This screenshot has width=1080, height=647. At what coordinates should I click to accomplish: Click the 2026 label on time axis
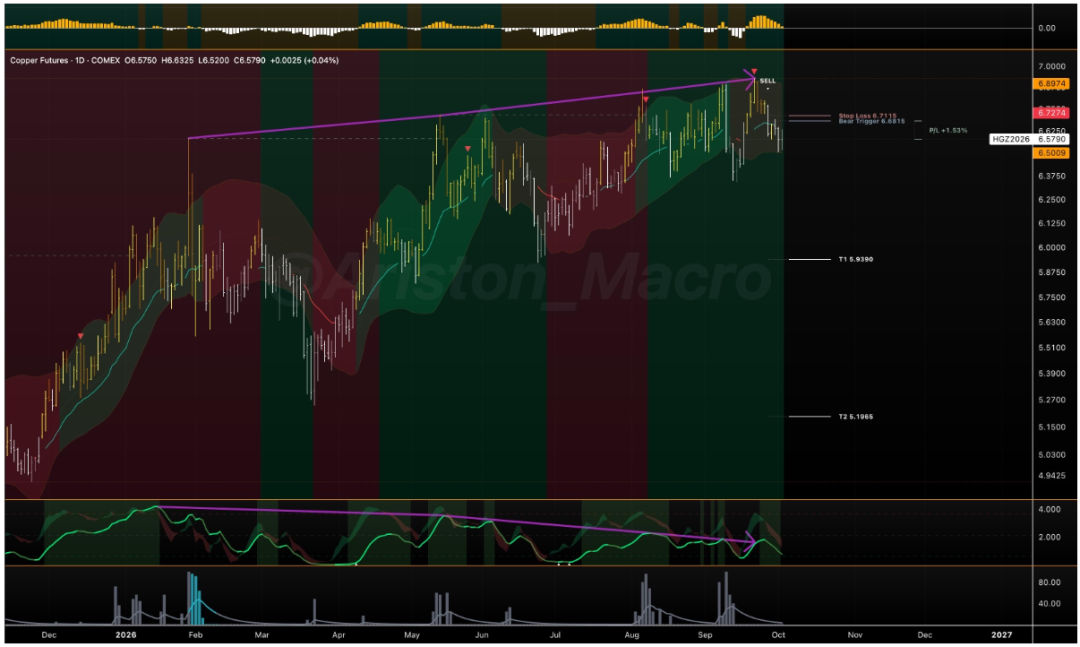pyautogui.click(x=125, y=635)
